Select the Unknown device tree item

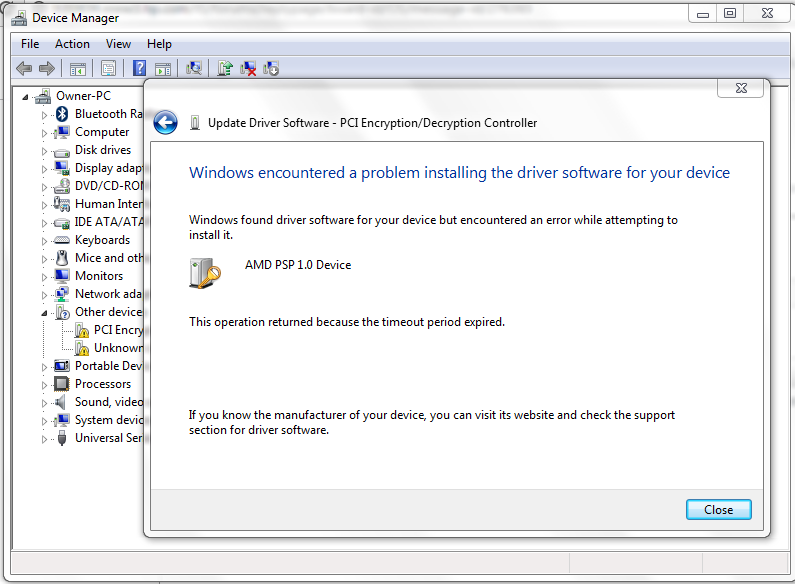pyautogui.click(x=119, y=348)
